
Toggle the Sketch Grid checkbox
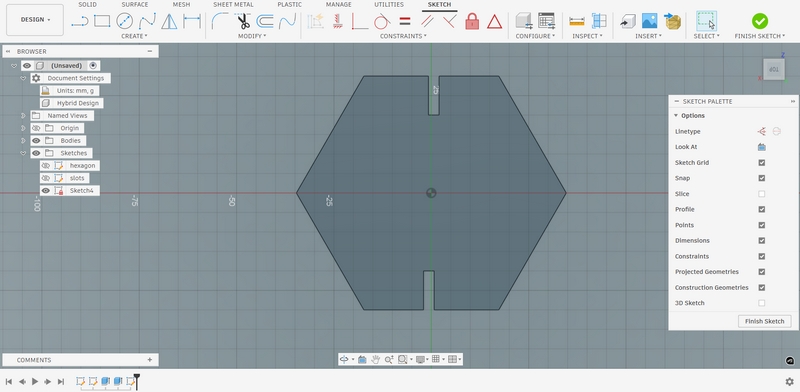762,162
